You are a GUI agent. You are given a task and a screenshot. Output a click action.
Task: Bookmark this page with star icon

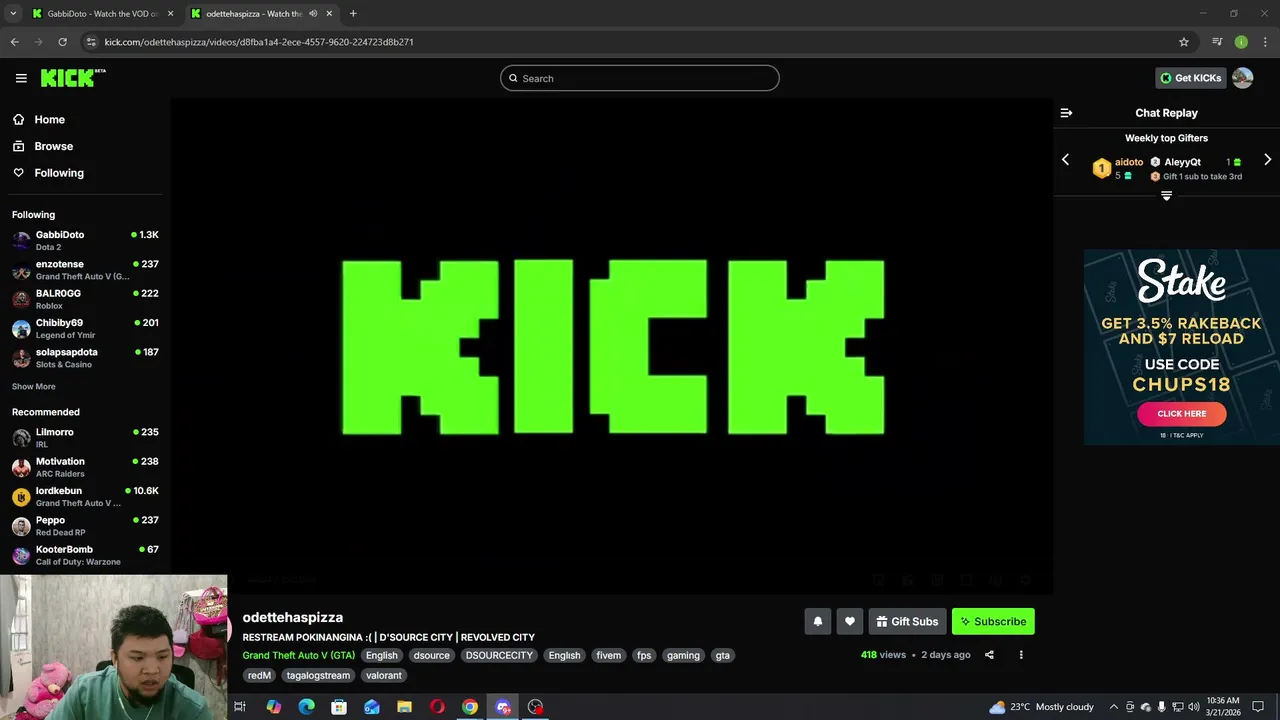click(1184, 42)
